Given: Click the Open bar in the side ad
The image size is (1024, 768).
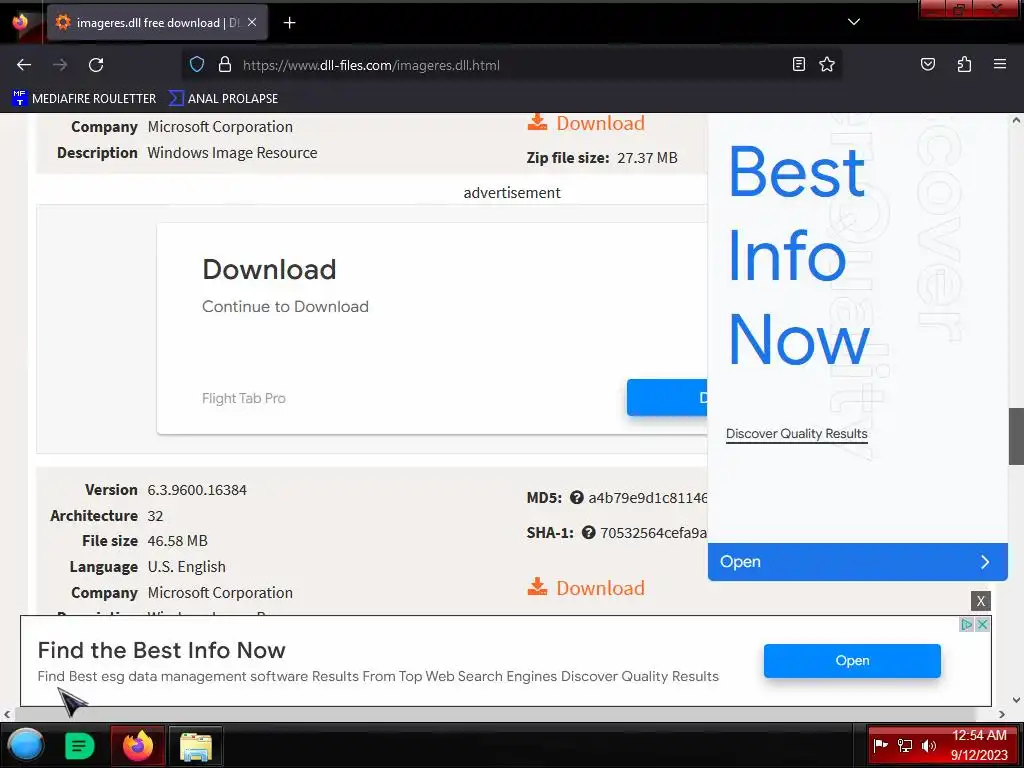Looking at the screenshot, I should [857, 562].
